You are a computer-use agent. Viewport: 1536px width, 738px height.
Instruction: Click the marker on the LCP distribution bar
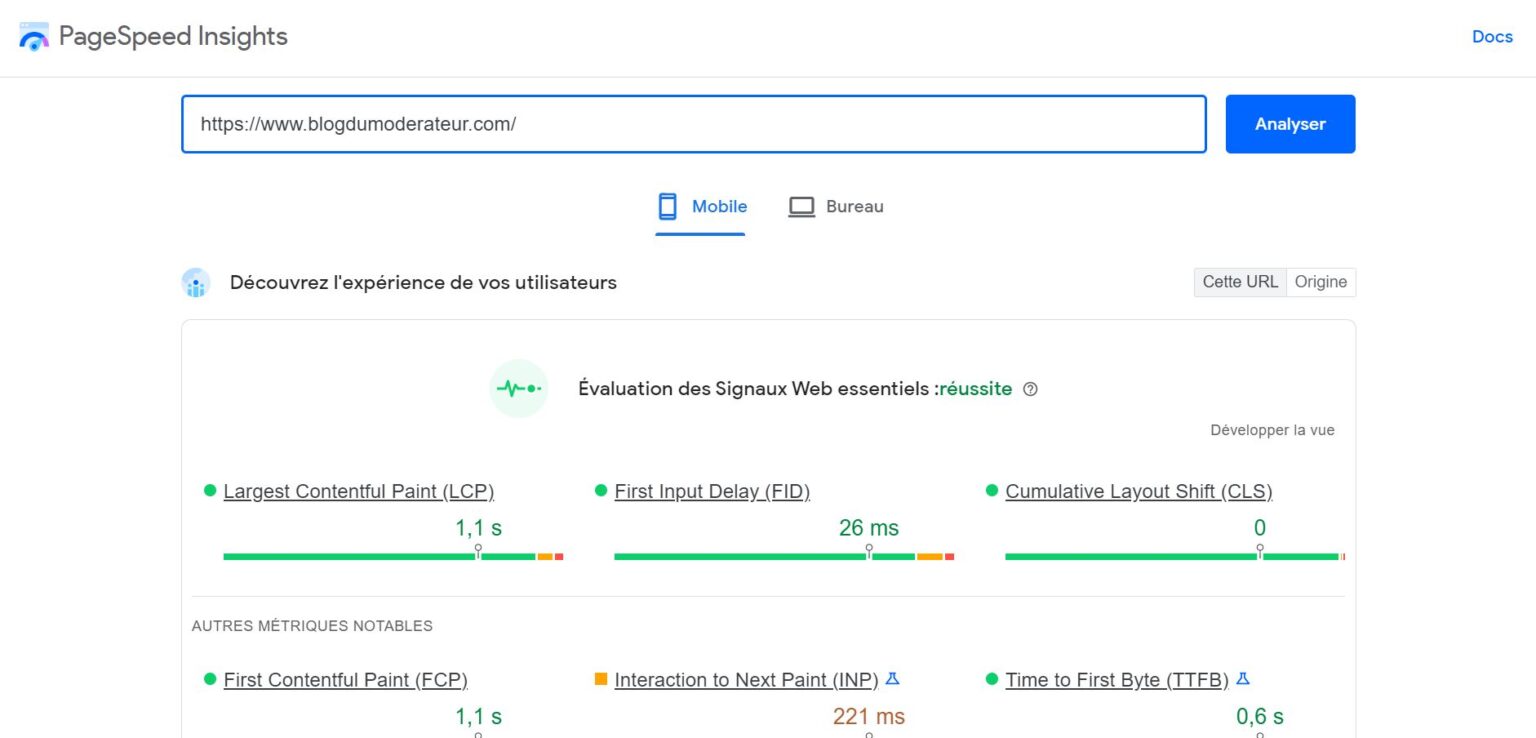pos(478,549)
